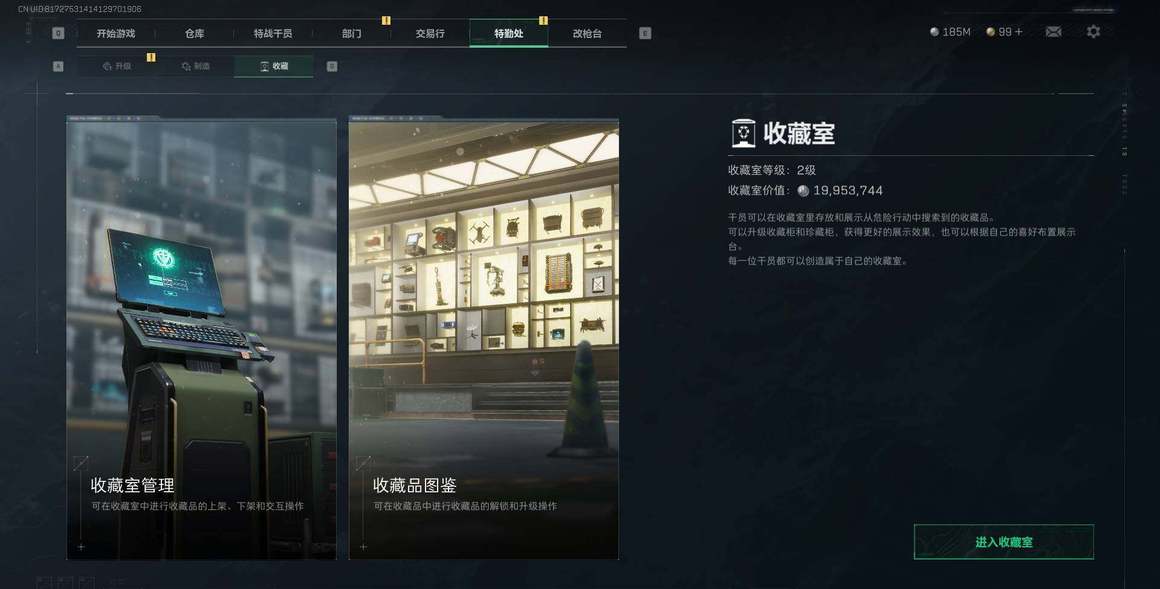This screenshot has height=589, width=1160.
Task: Open the 仓库 tab
Action: pyautogui.click(x=195, y=33)
